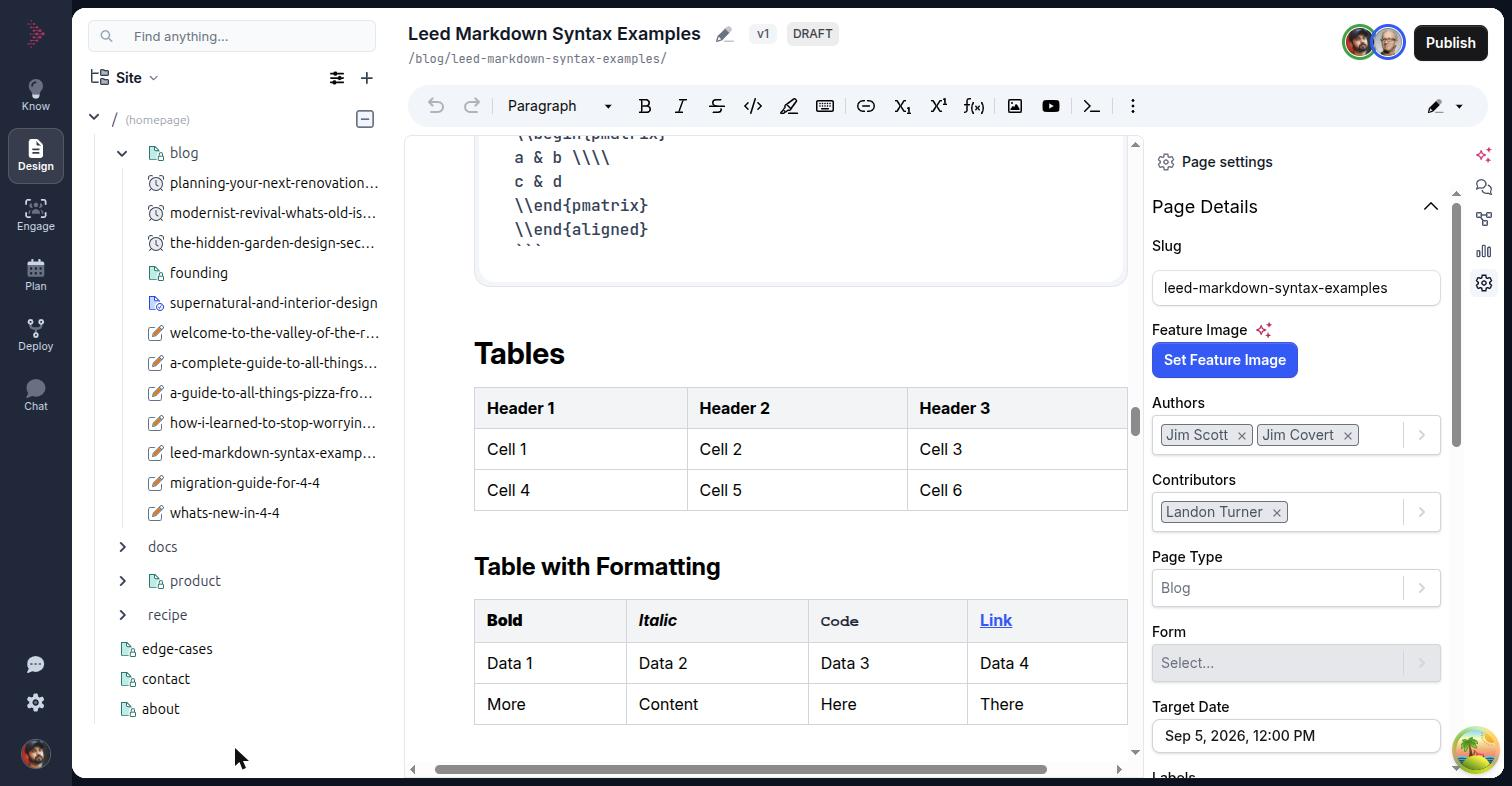1512x786 pixels.
Task: Apply strikethrough formatting
Action: tap(717, 106)
